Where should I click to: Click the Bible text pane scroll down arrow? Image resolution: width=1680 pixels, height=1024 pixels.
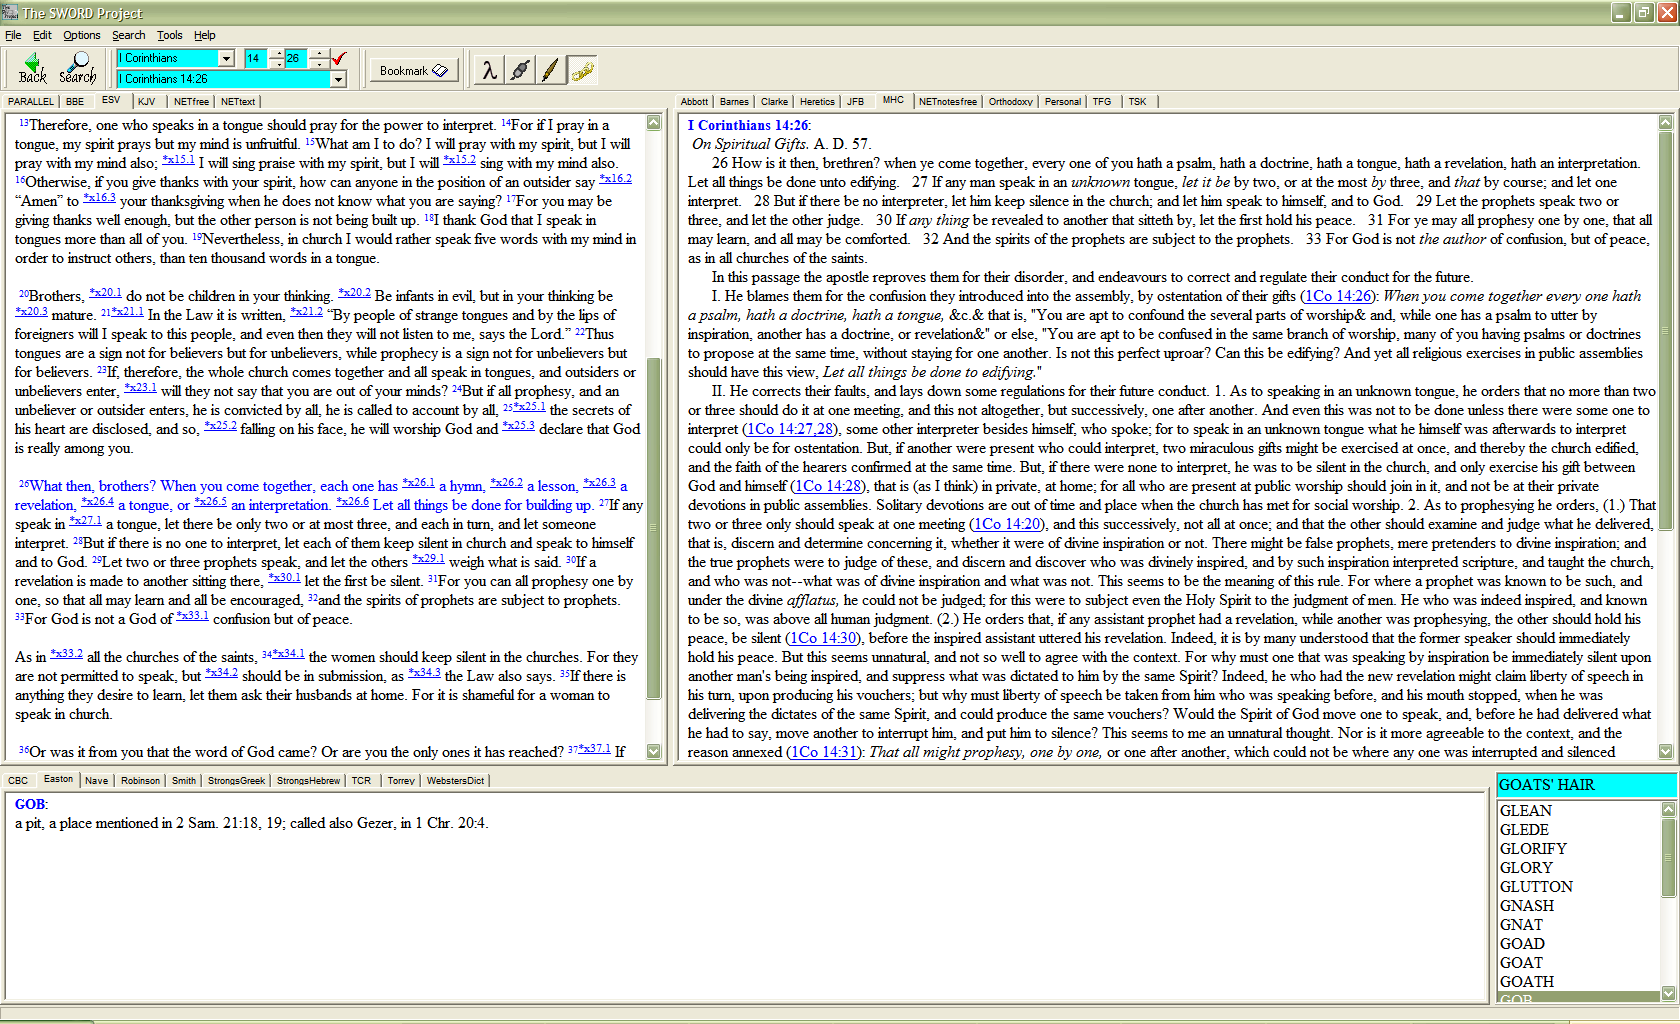(x=654, y=751)
